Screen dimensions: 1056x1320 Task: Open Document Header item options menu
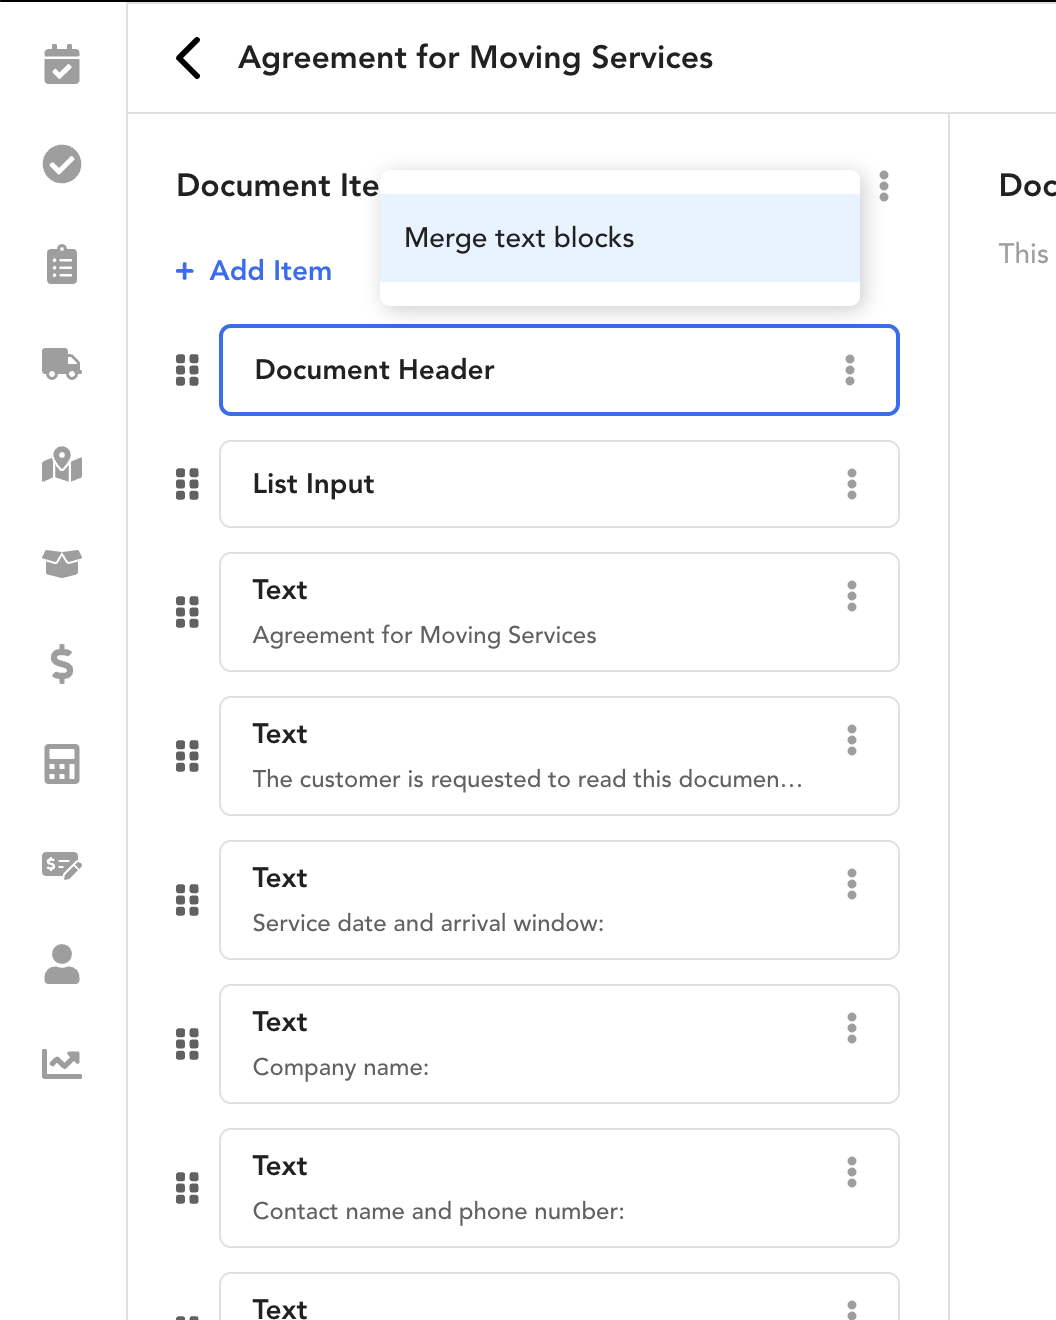pos(850,370)
